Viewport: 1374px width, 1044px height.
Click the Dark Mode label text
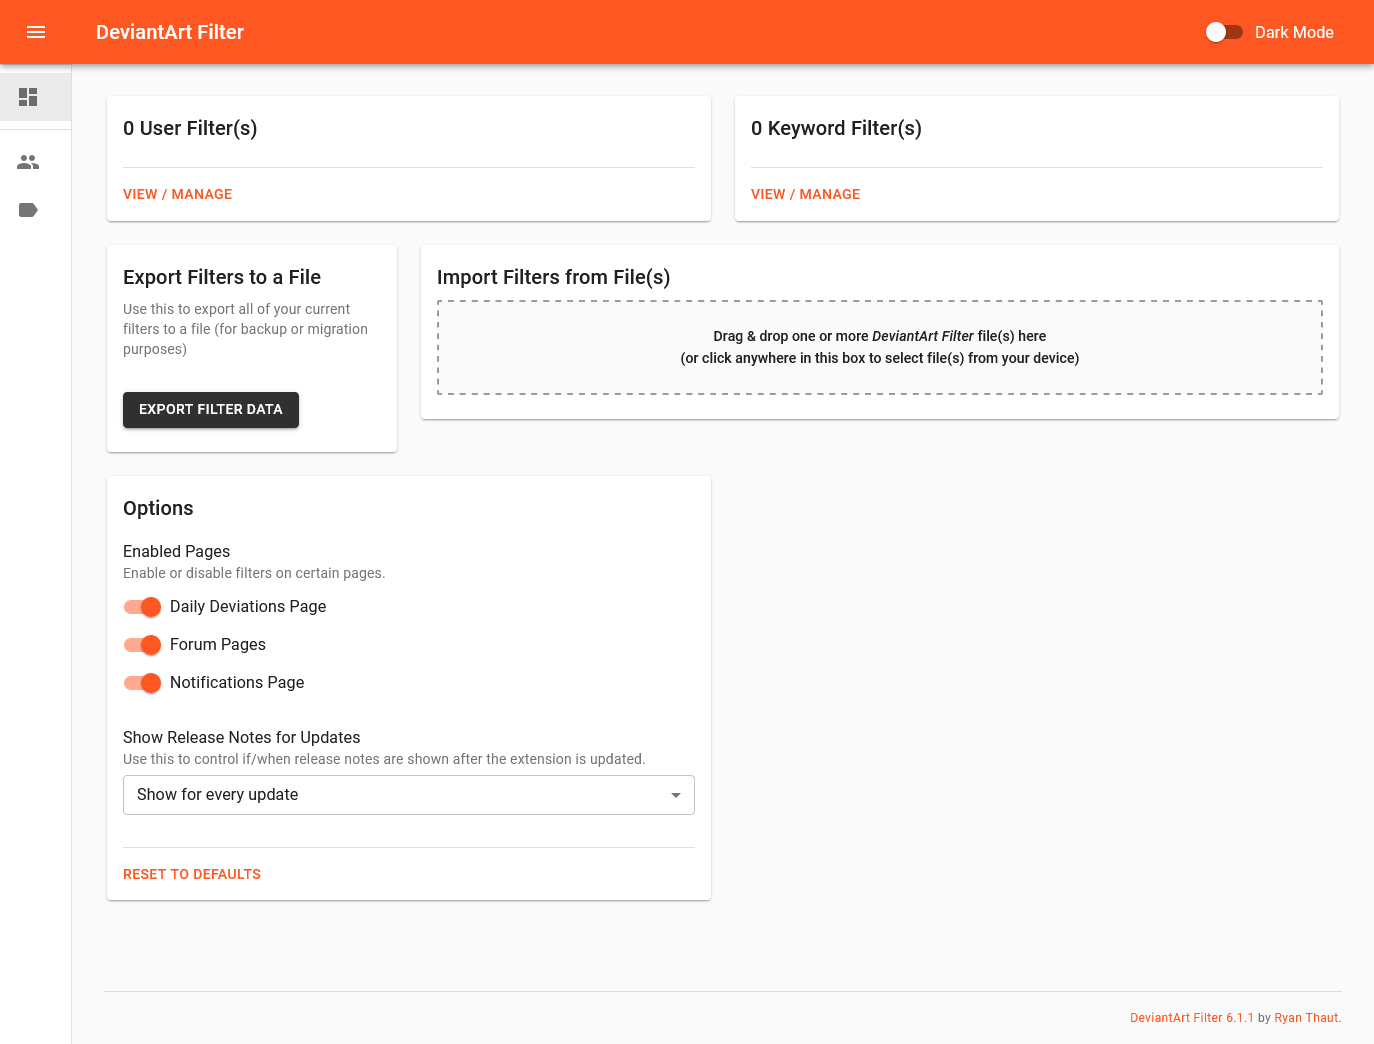click(x=1294, y=32)
